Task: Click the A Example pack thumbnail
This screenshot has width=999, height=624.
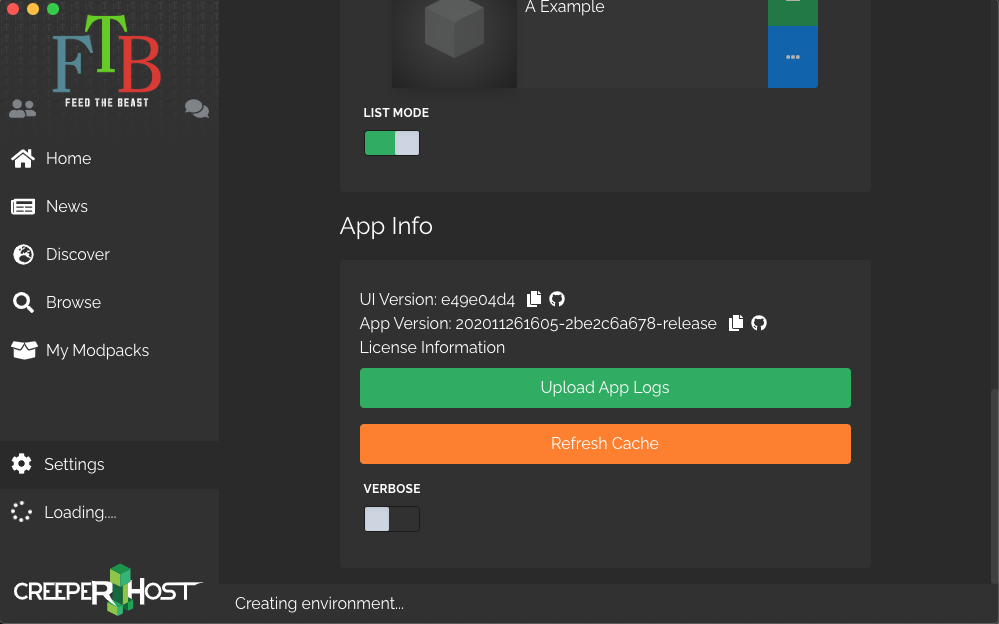Action: (453, 43)
